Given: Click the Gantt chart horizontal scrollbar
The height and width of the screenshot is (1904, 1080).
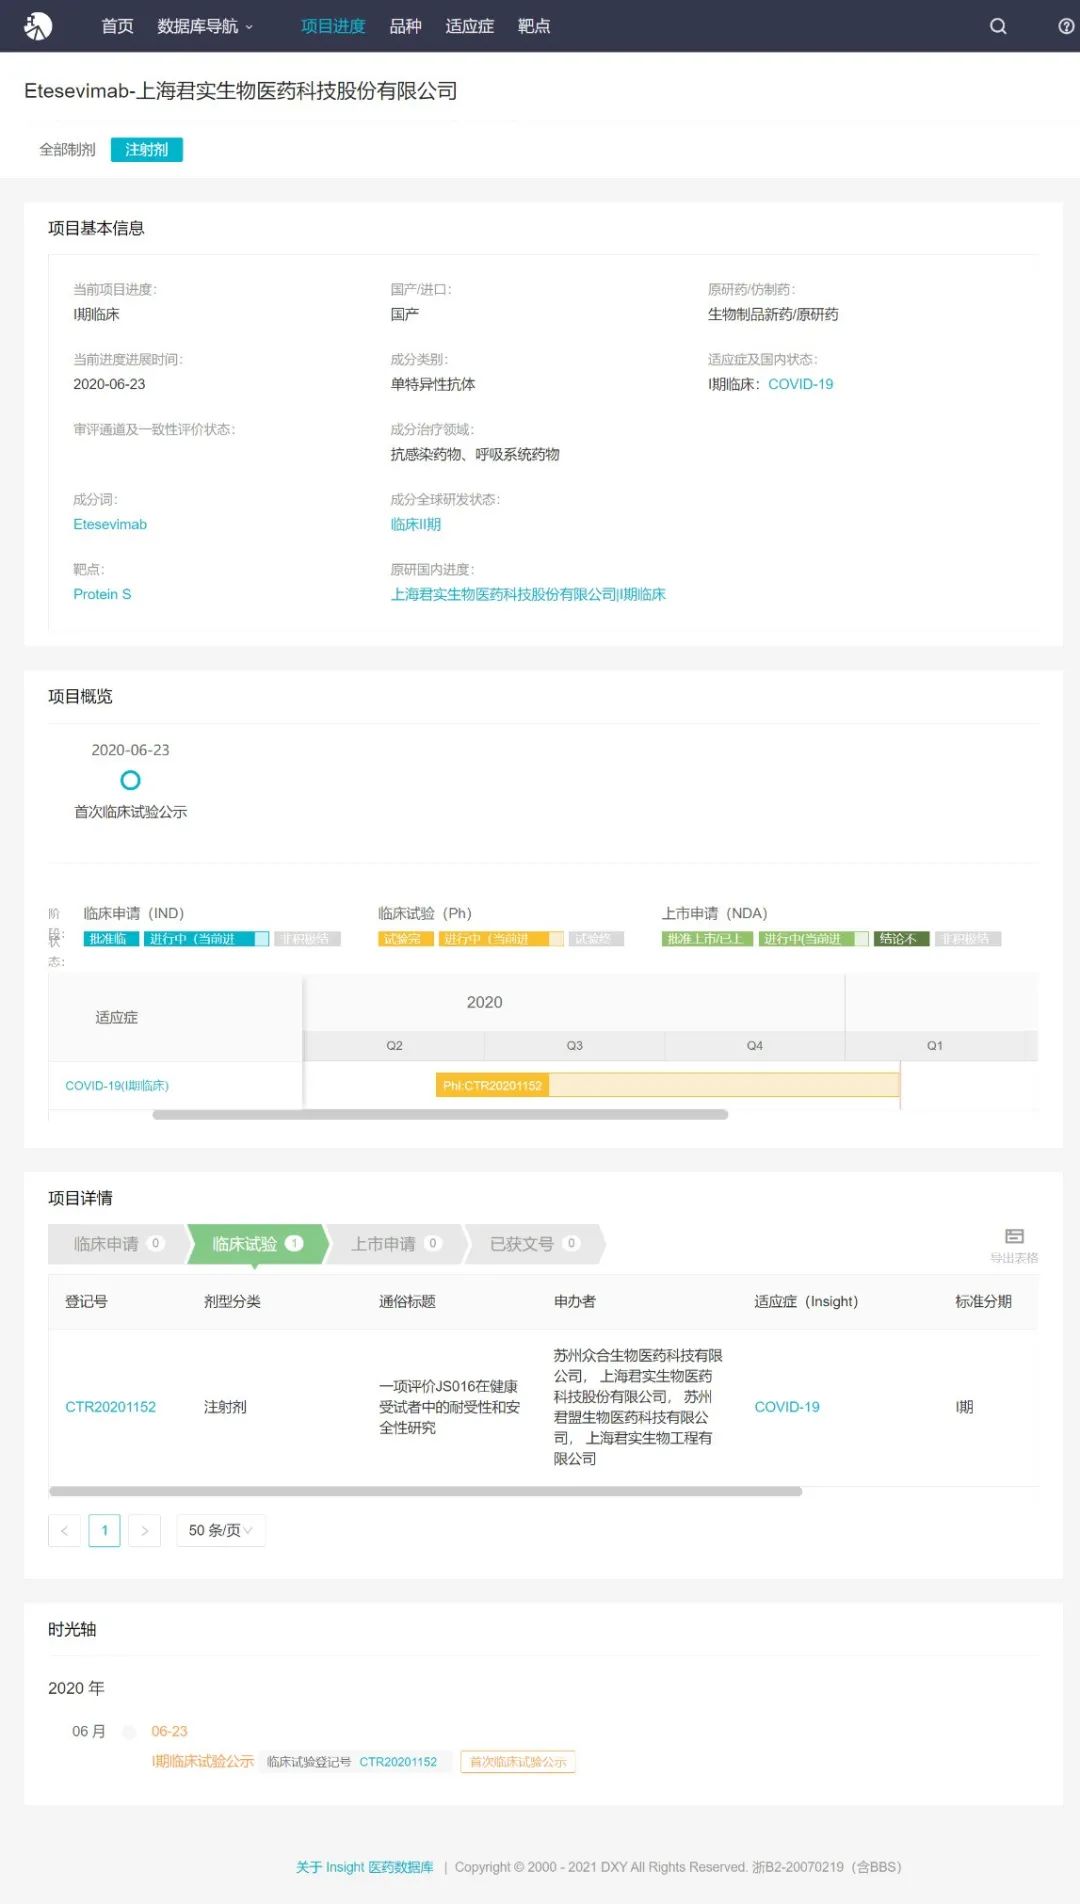Looking at the screenshot, I should 440,1114.
